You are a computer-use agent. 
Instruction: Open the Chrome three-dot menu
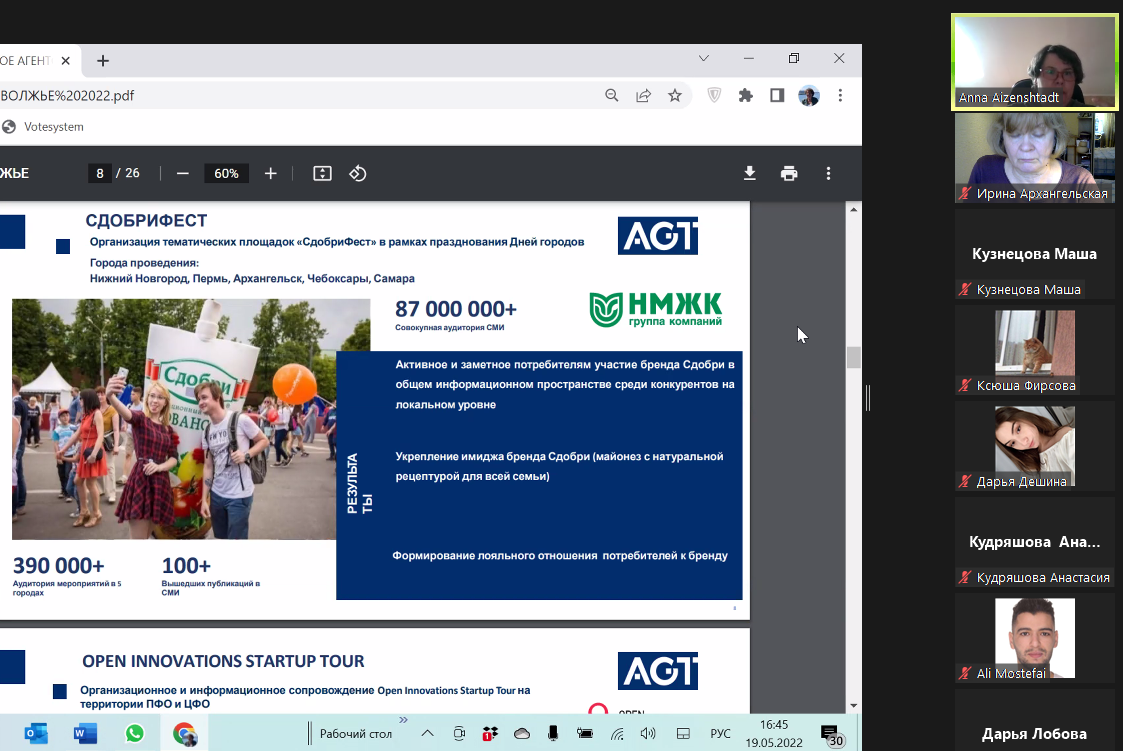click(840, 95)
